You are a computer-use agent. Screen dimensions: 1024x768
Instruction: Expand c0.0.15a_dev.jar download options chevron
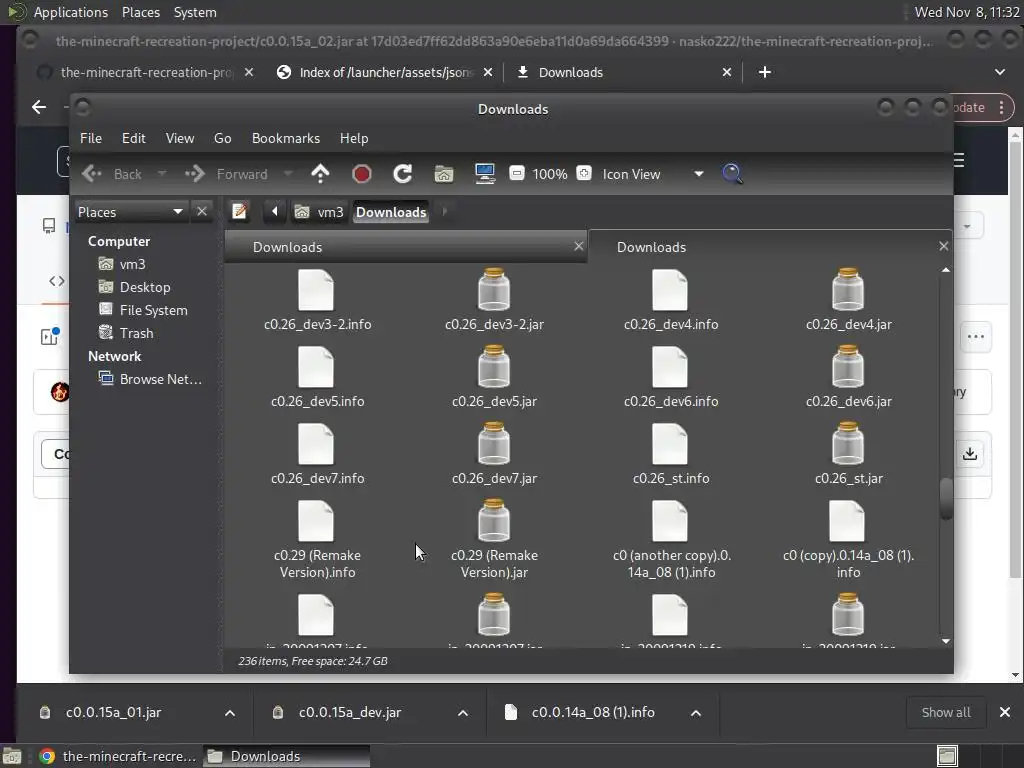point(463,712)
